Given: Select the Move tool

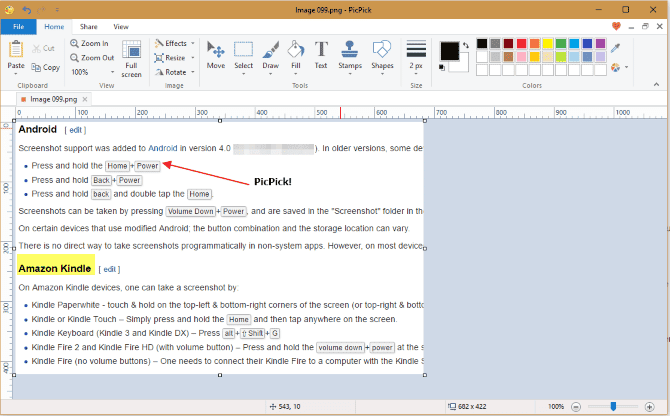Looking at the screenshot, I should (x=216, y=54).
